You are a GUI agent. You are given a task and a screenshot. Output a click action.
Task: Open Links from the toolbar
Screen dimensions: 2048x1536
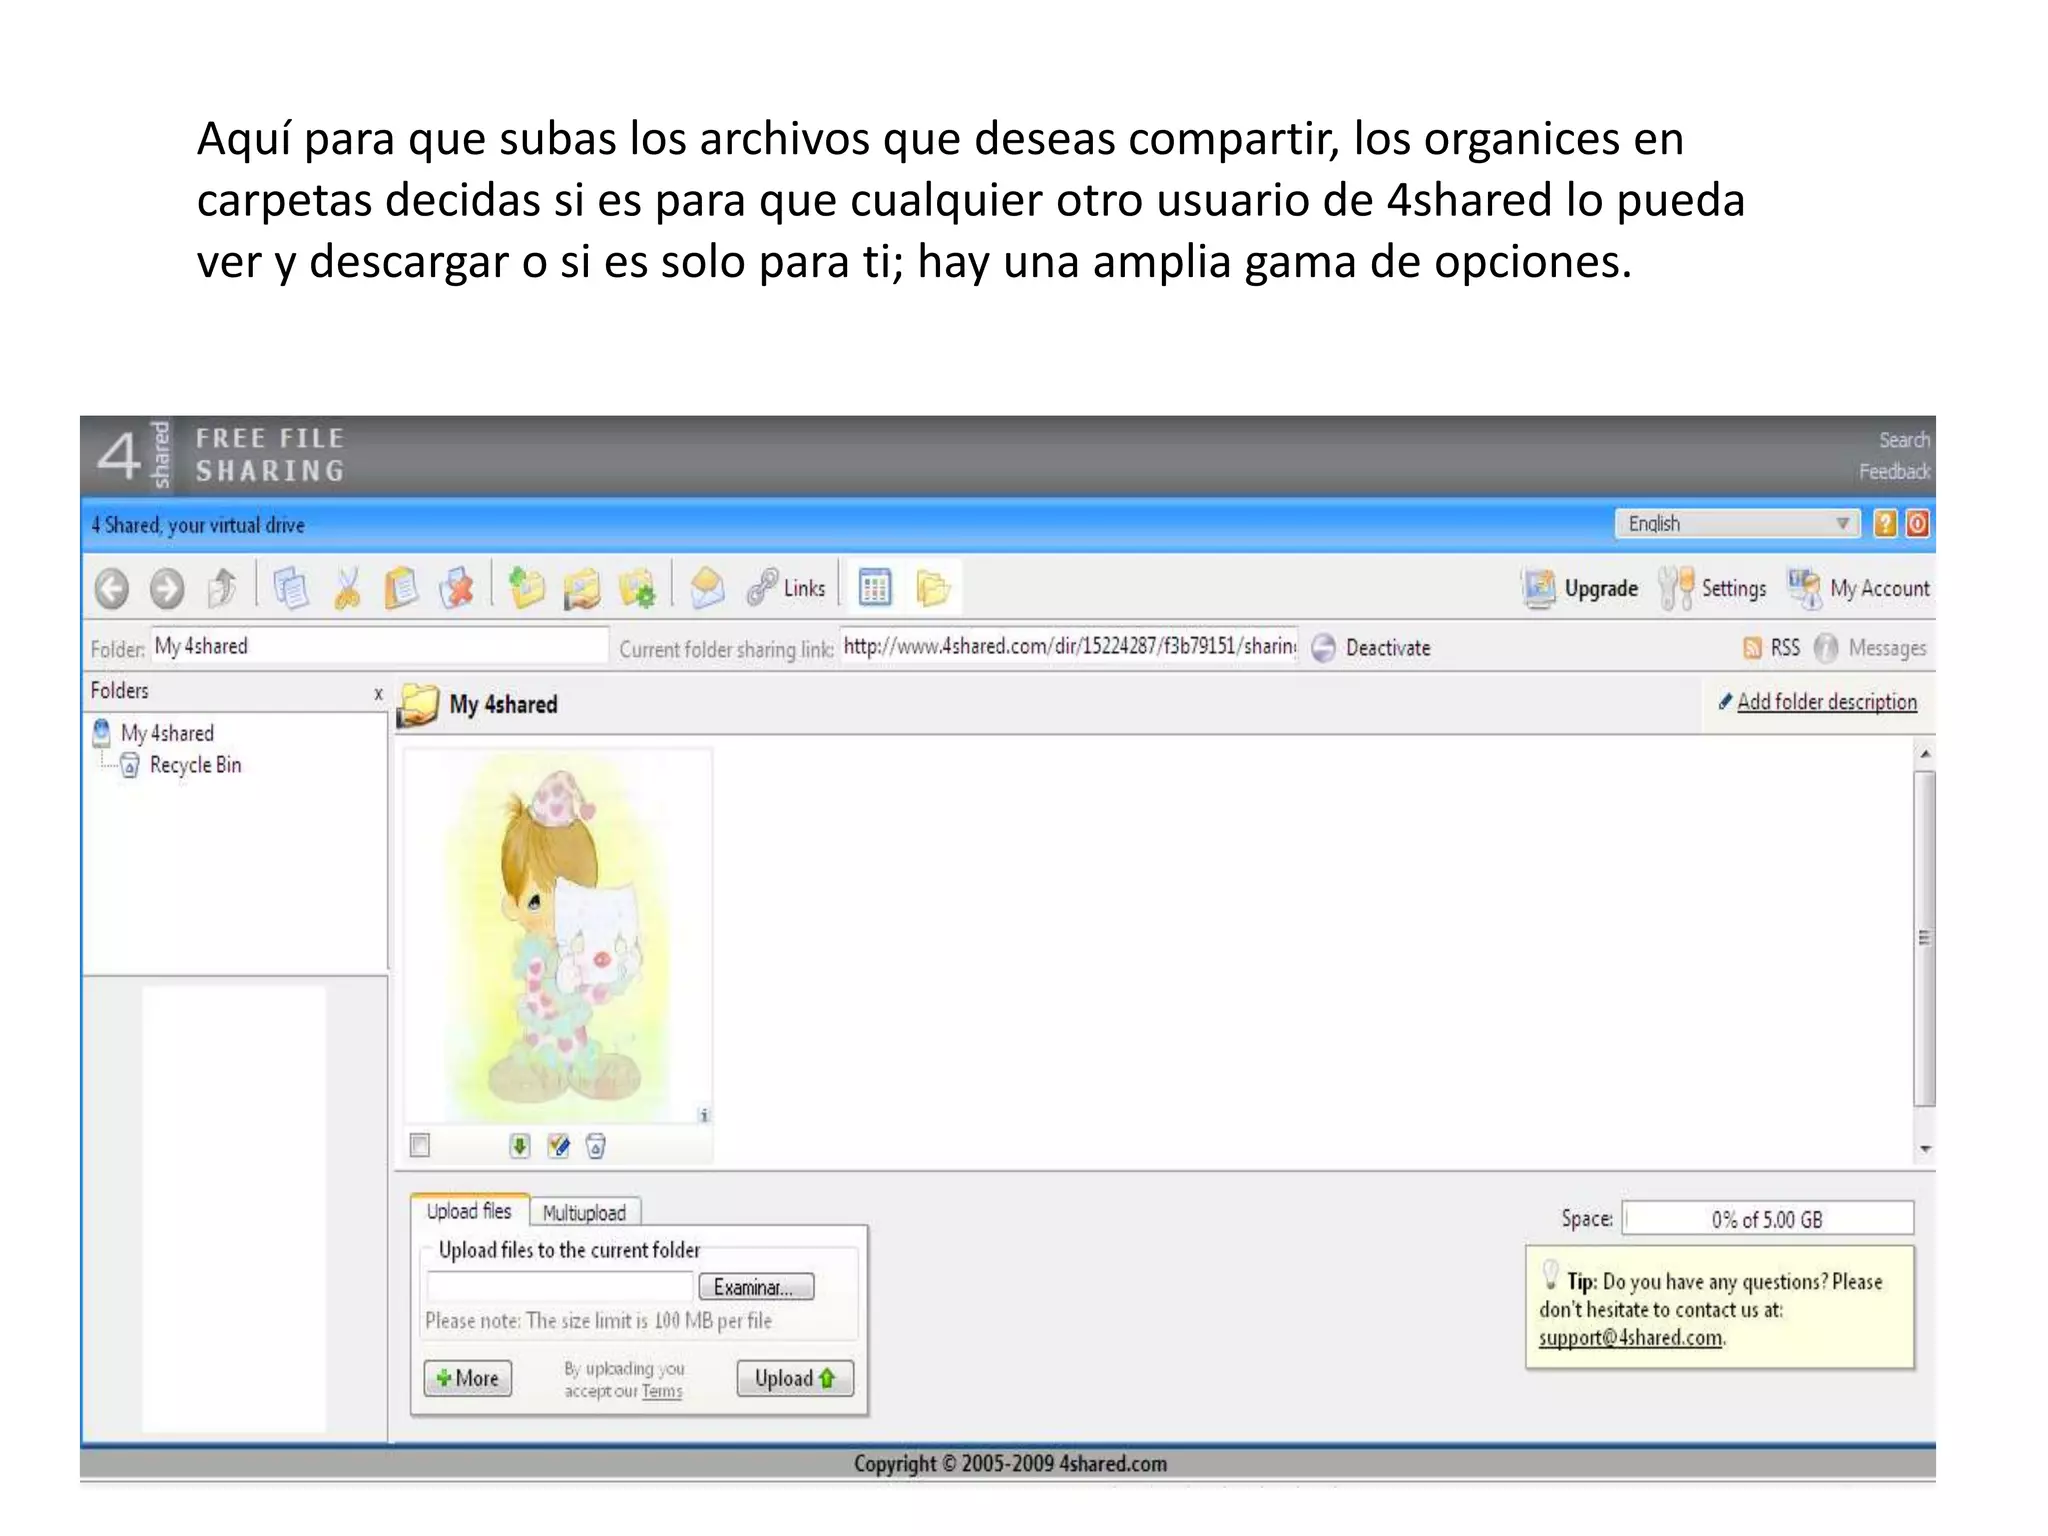coord(787,588)
